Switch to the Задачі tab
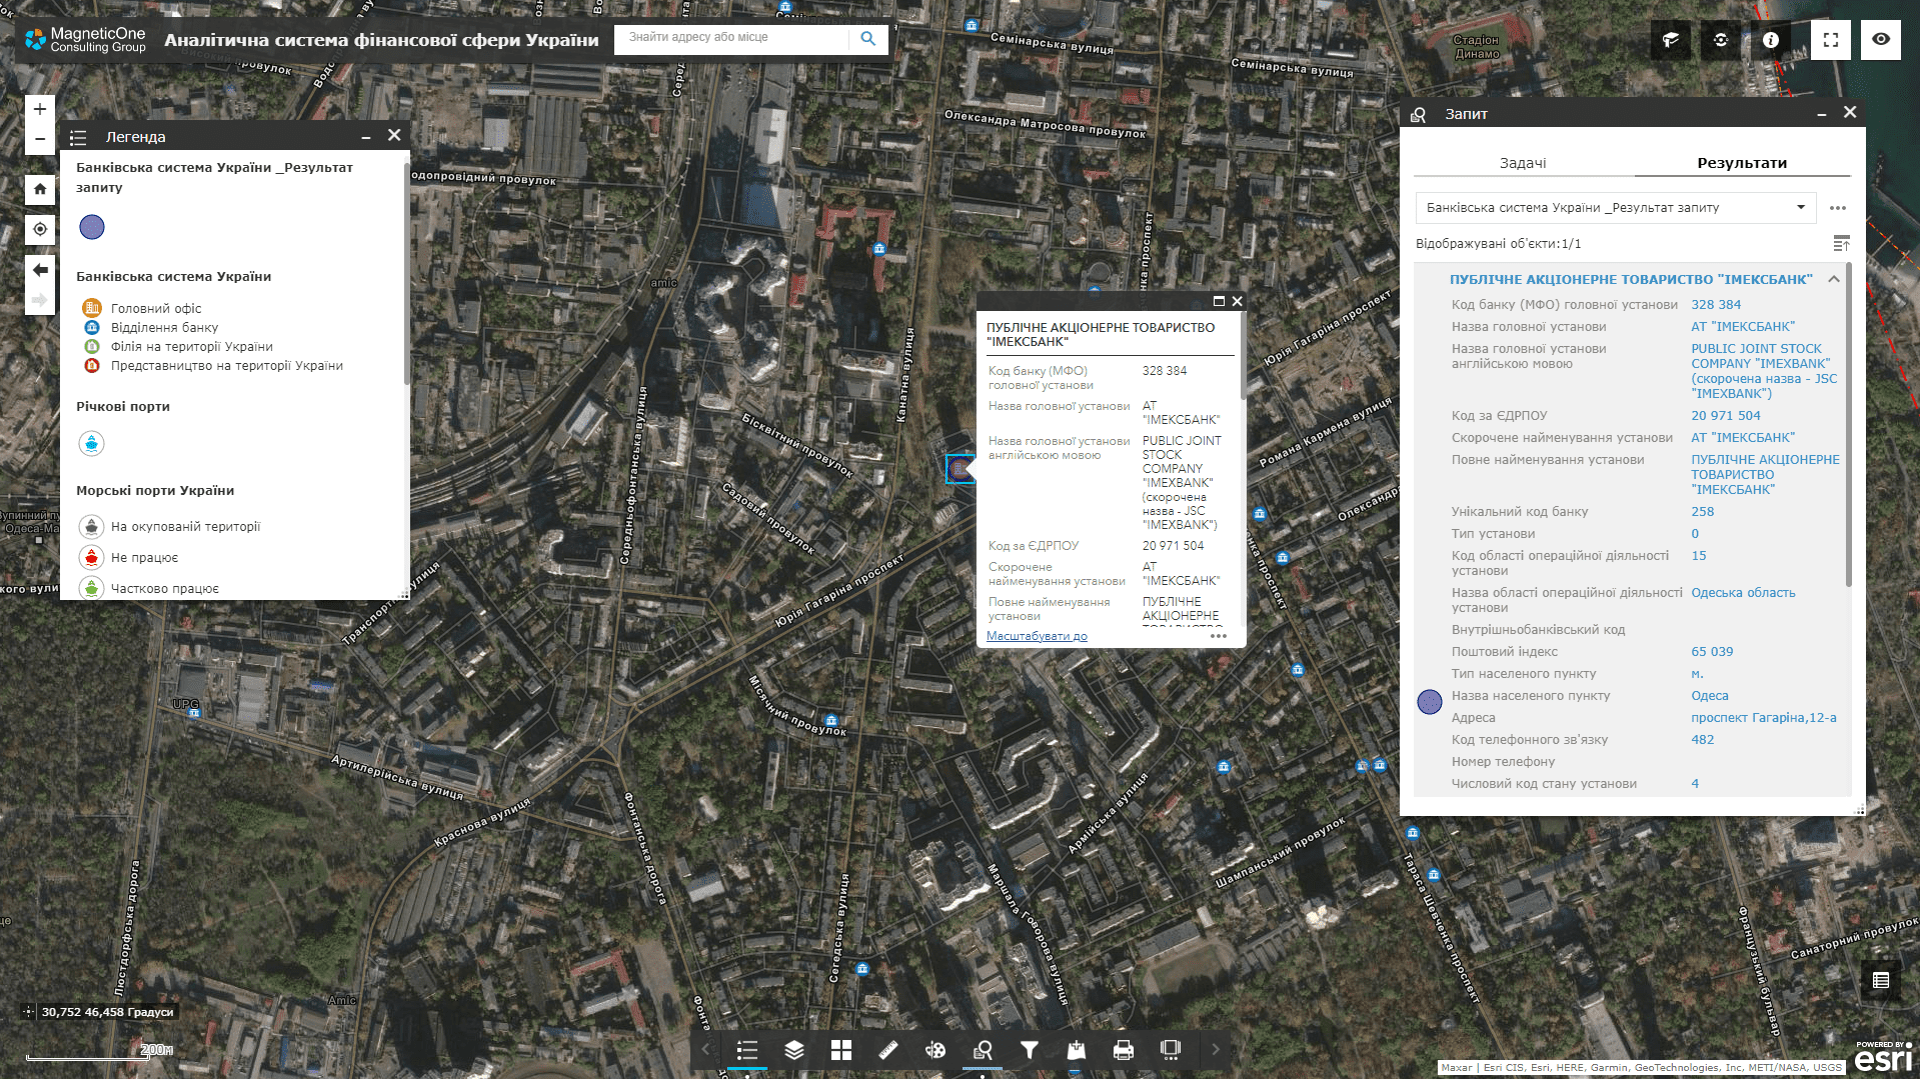The width and height of the screenshot is (1920, 1079). pos(1523,163)
